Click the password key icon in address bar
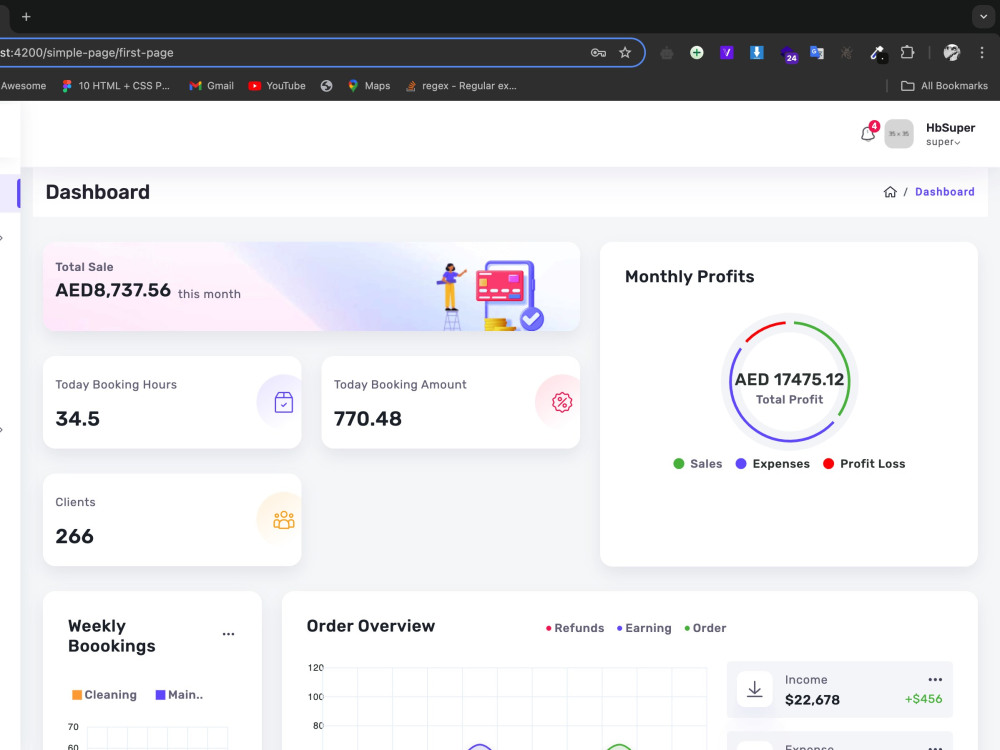The image size is (1000, 750). click(x=598, y=53)
